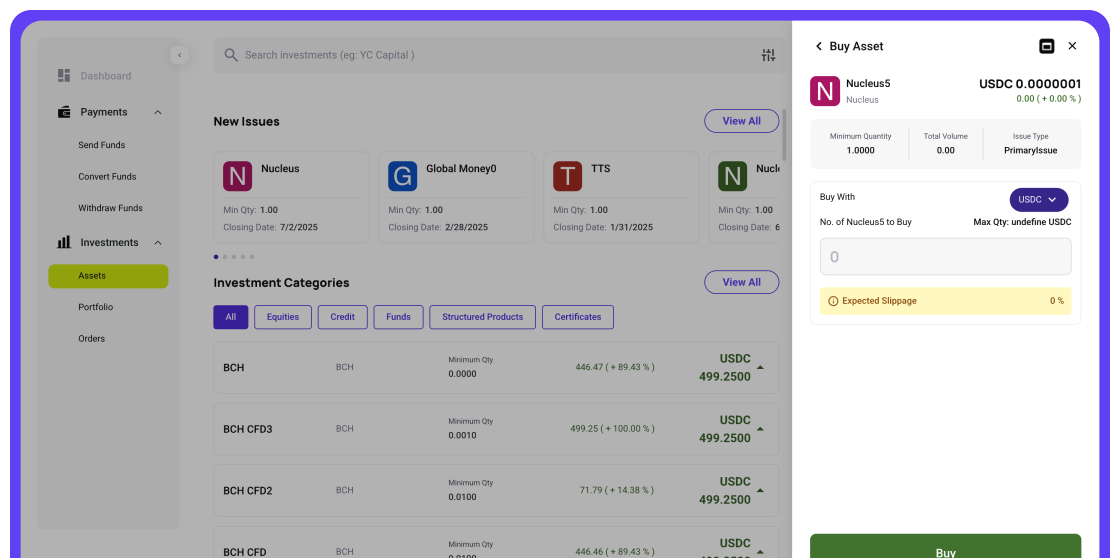The width and height of the screenshot is (1120, 558).
Task: Filter by Certificates category
Action: pyautogui.click(x=578, y=317)
